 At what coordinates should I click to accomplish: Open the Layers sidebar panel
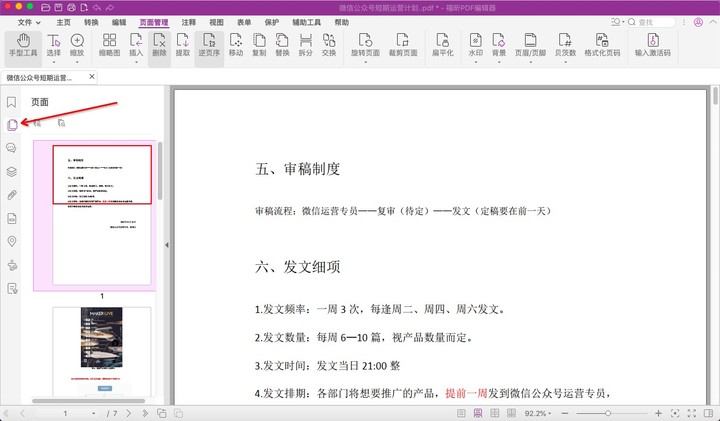pos(11,171)
